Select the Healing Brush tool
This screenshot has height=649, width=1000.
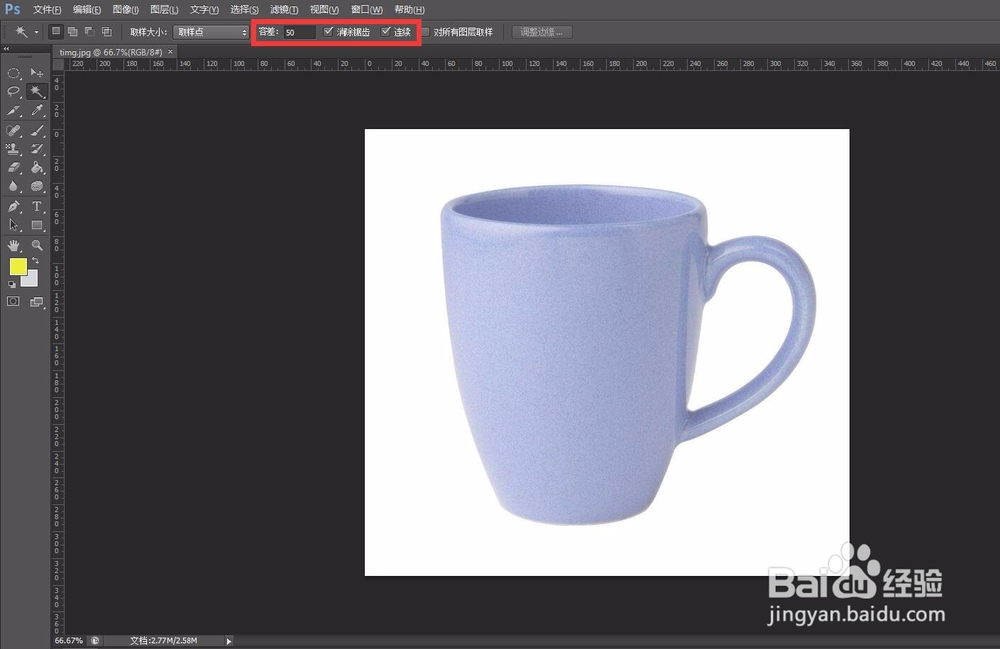[x=13, y=131]
